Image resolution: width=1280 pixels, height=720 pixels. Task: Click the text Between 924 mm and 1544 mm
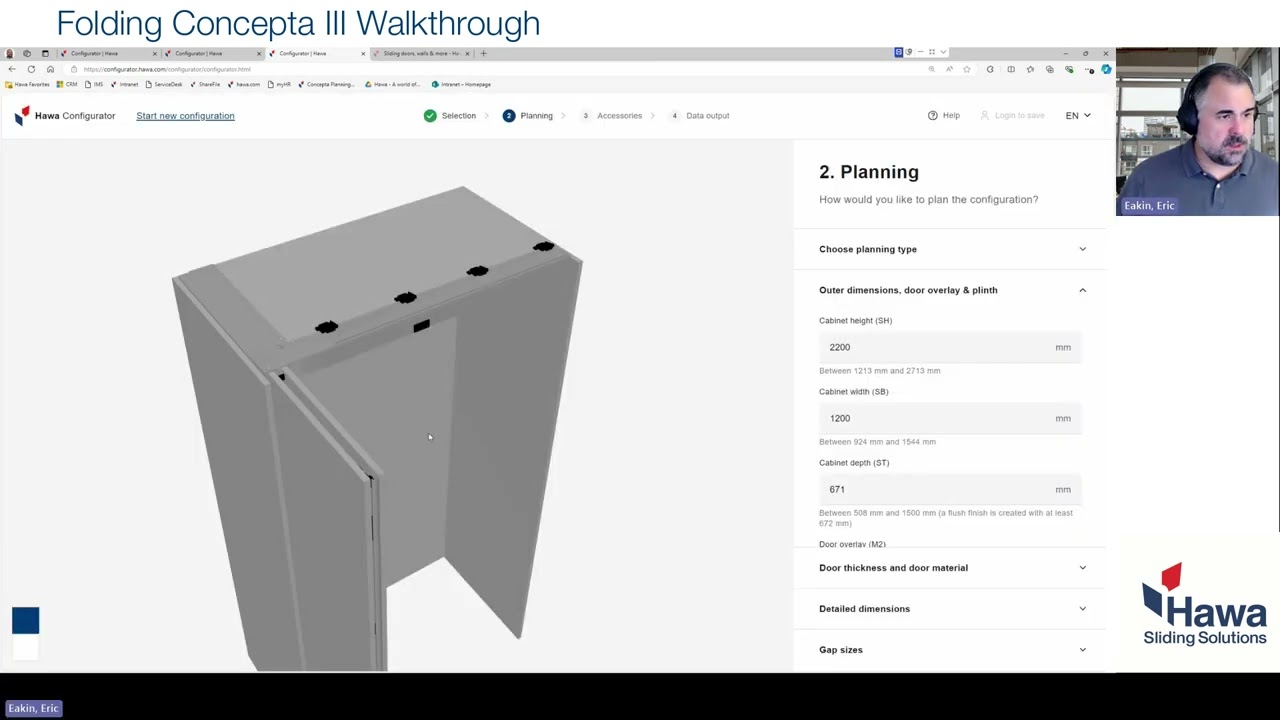(x=877, y=442)
